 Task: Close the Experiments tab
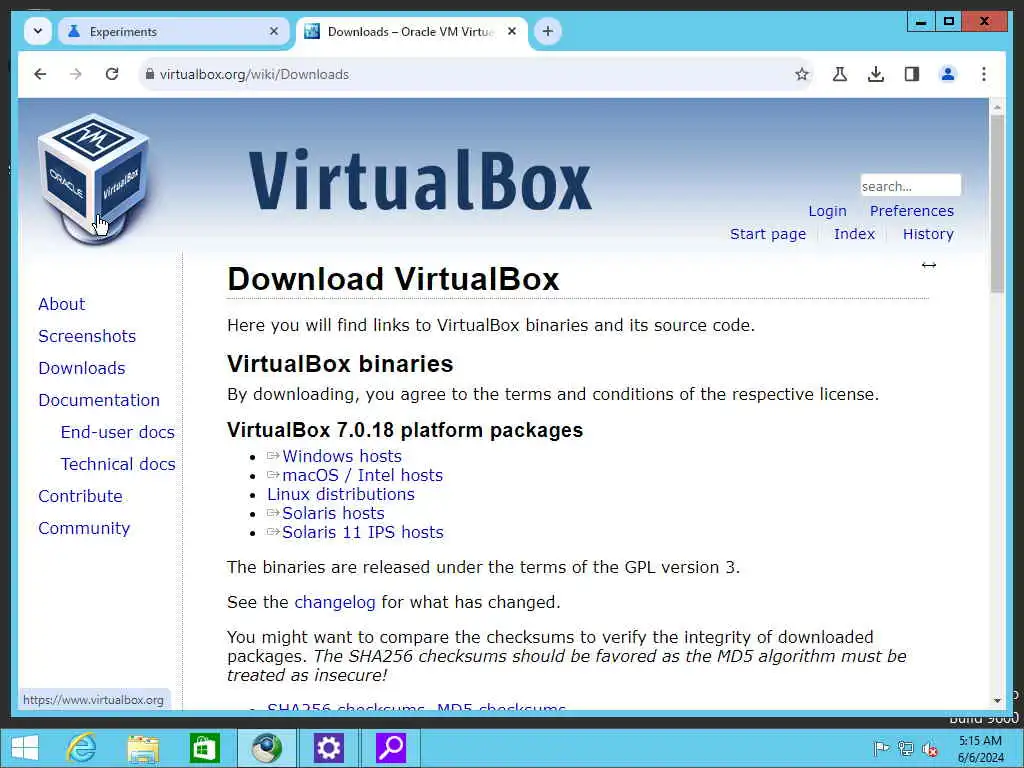274,31
